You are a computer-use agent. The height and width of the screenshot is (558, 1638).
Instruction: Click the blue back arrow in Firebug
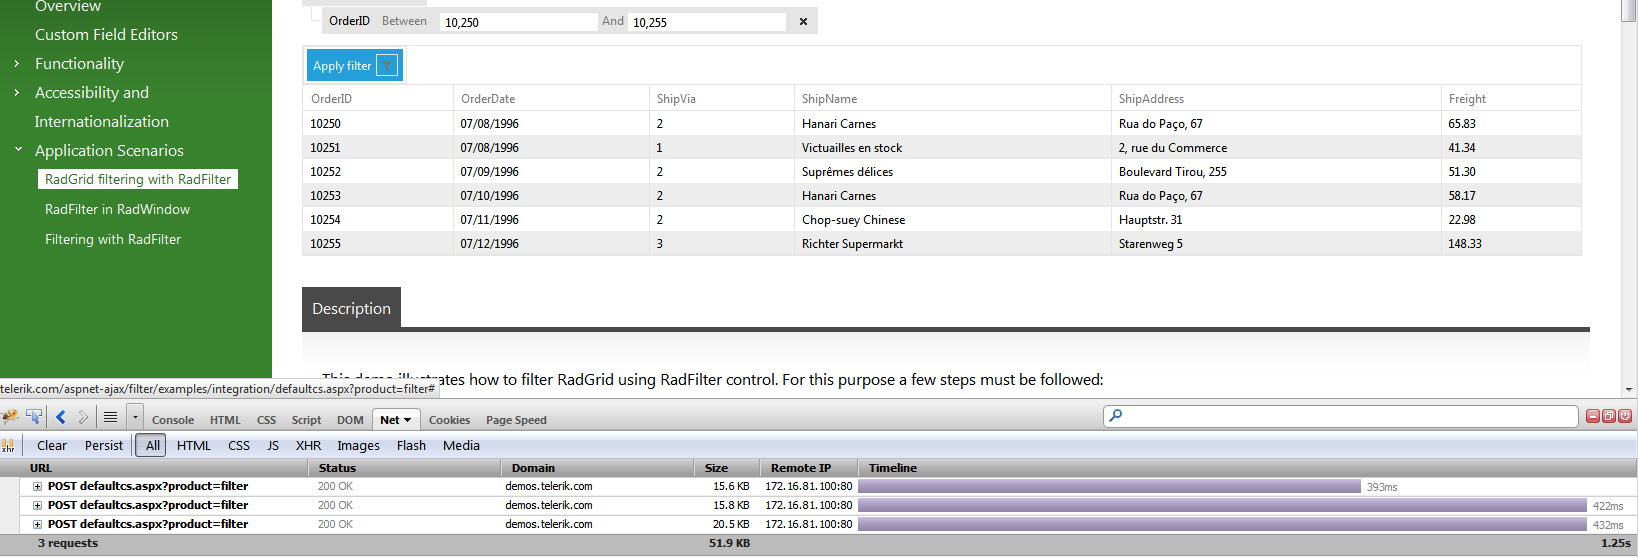click(x=61, y=417)
